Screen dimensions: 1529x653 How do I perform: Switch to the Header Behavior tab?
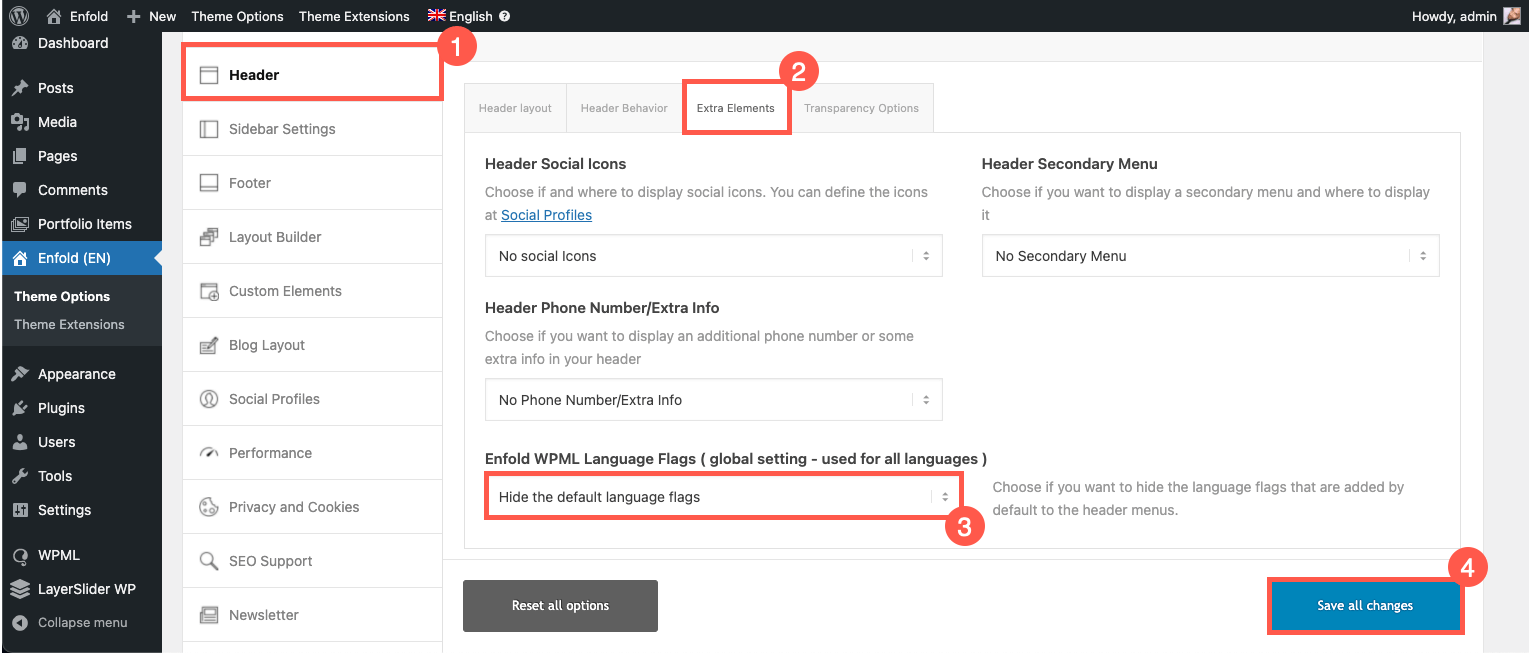(624, 108)
